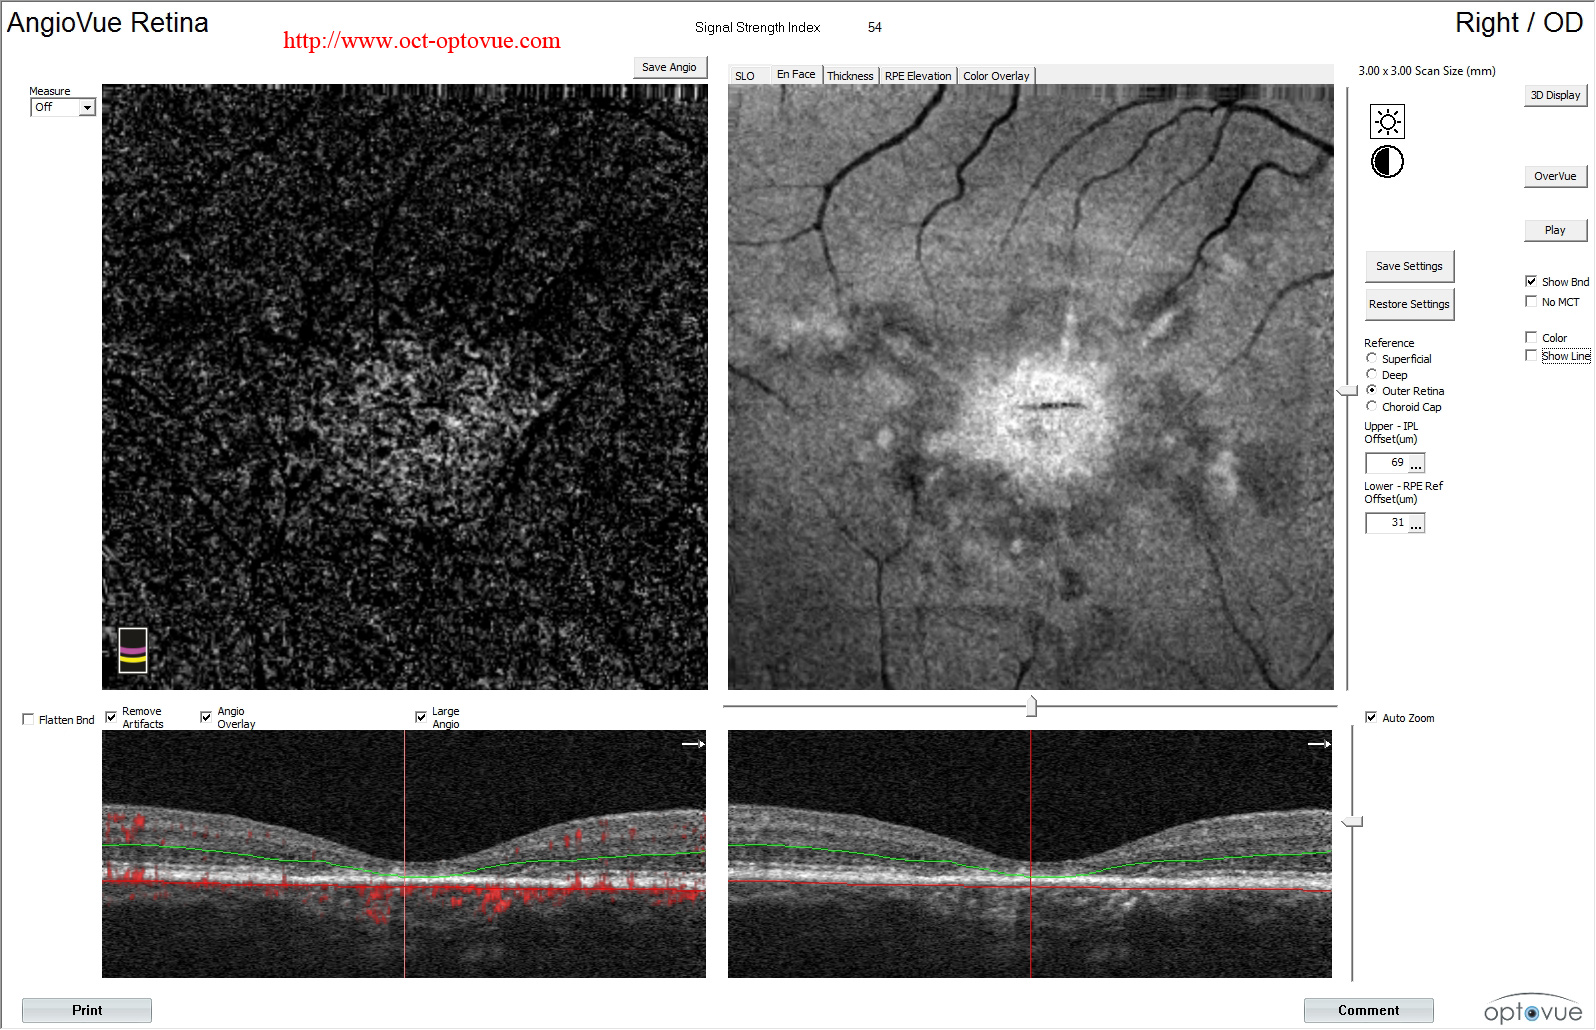Click the Right / OD eye label
The width and height of the screenshot is (1596, 1030).
click(x=1518, y=23)
